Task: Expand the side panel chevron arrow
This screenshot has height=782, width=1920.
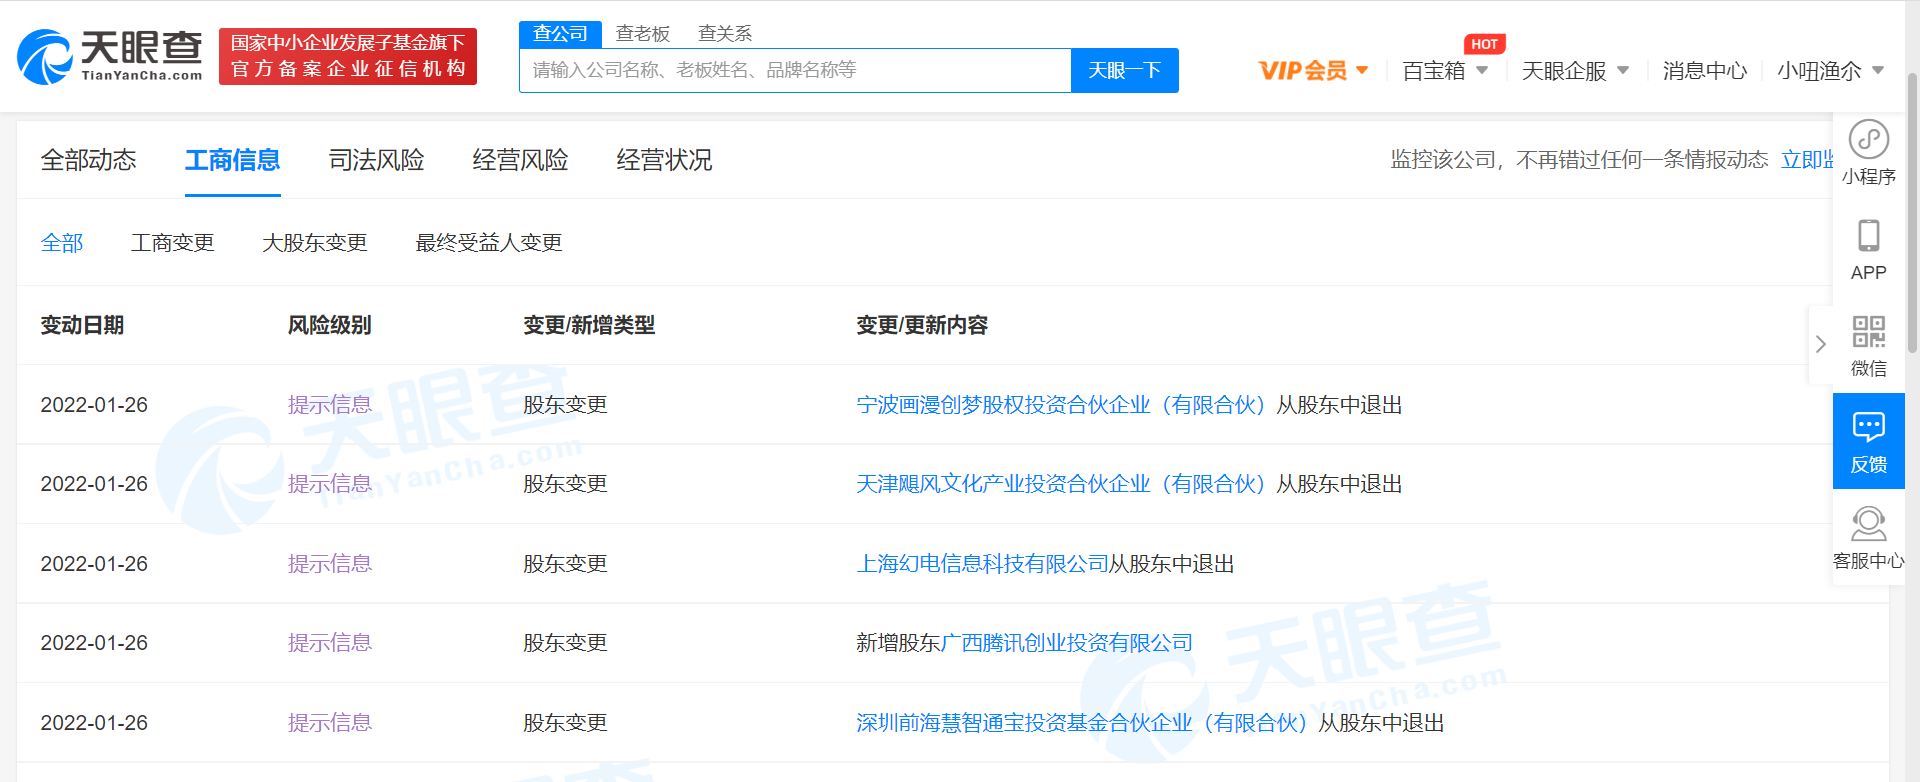Action: click(1821, 344)
